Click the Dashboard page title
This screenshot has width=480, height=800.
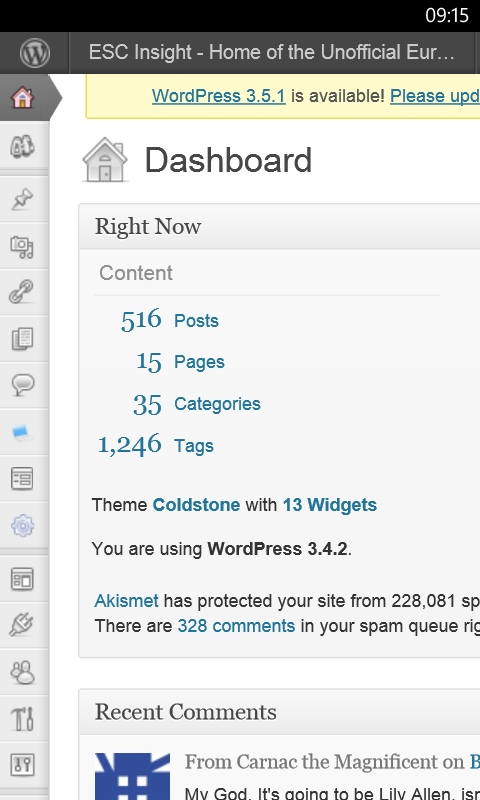228,160
